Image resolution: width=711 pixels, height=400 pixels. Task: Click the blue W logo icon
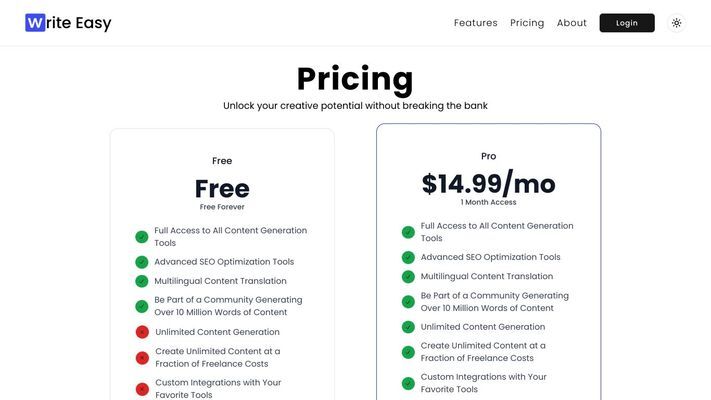tap(35, 23)
